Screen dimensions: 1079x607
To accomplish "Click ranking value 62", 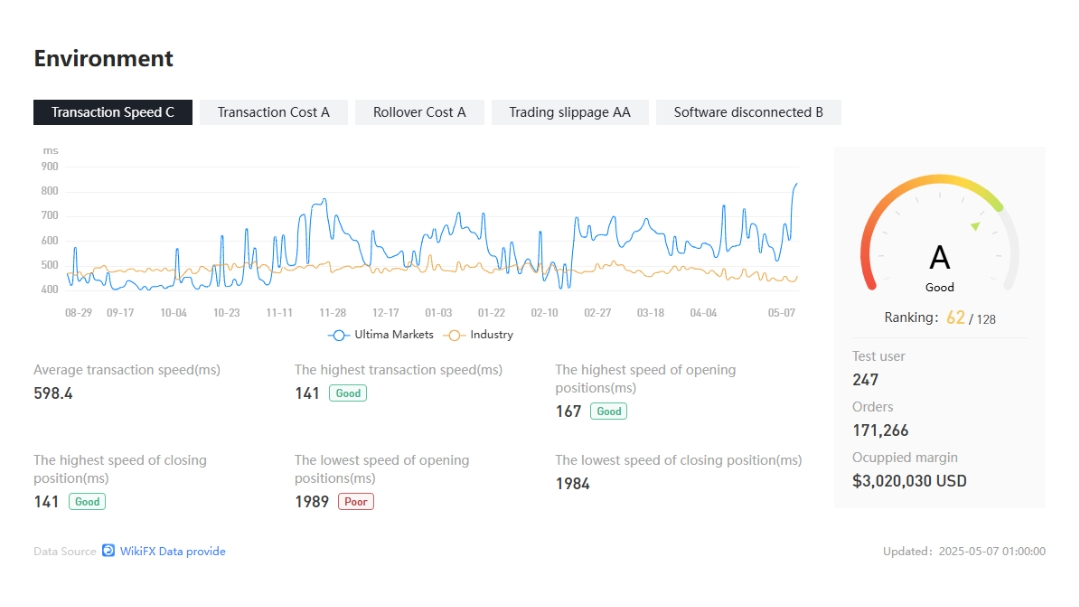I will click(955, 317).
